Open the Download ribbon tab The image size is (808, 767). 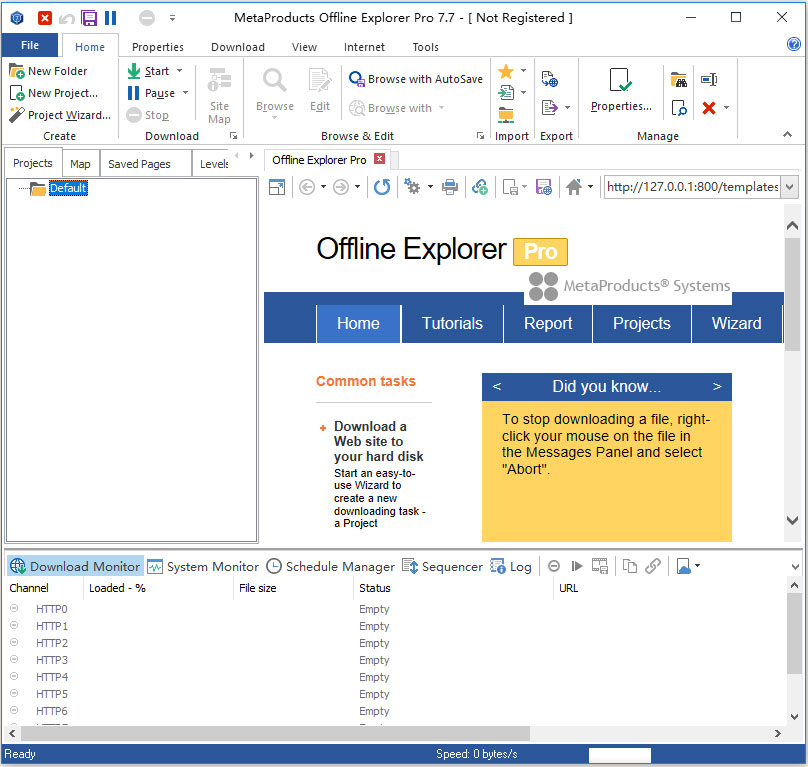[x=238, y=47]
